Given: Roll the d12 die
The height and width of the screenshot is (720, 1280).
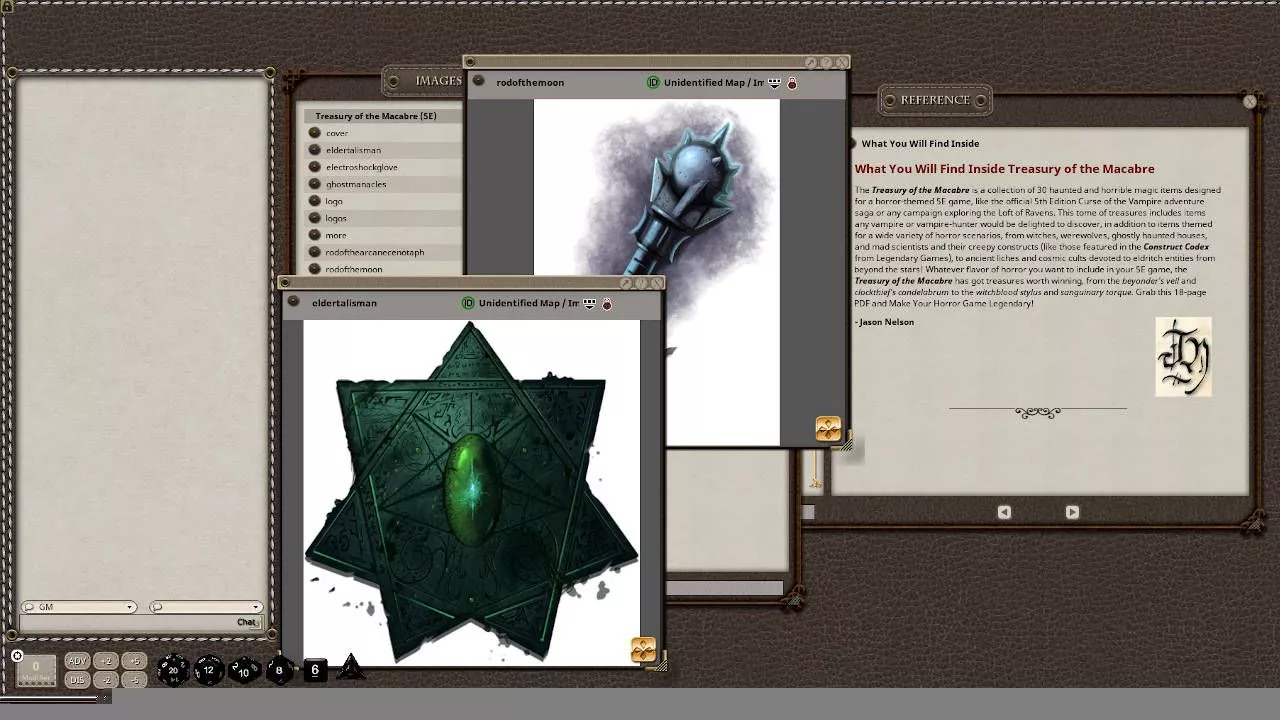Looking at the screenshot, I should pyautogui.click(x=209, y=670).
